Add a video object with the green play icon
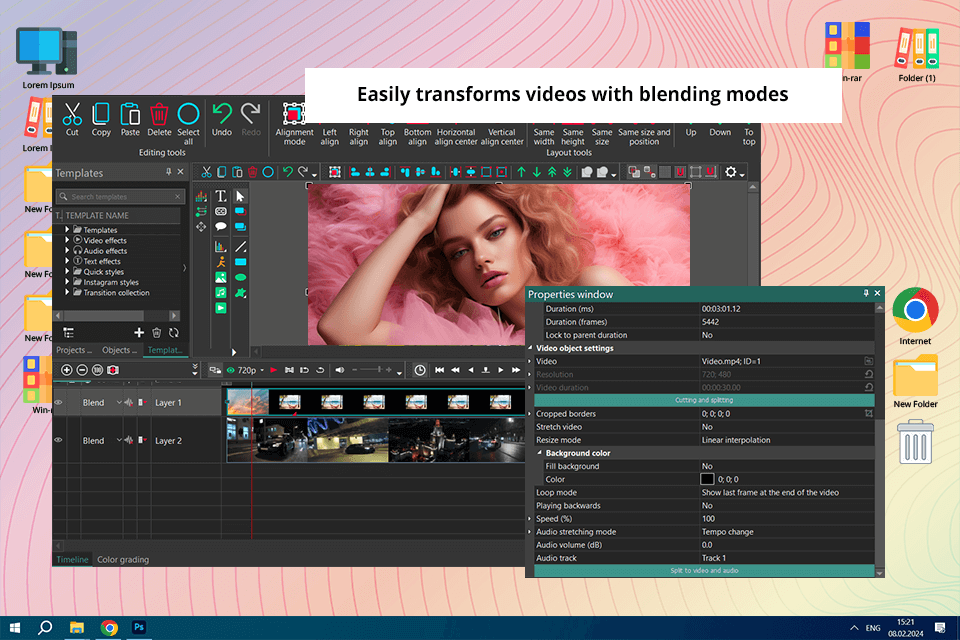Screen dimensions: 960x640 [x=221, y=308]
